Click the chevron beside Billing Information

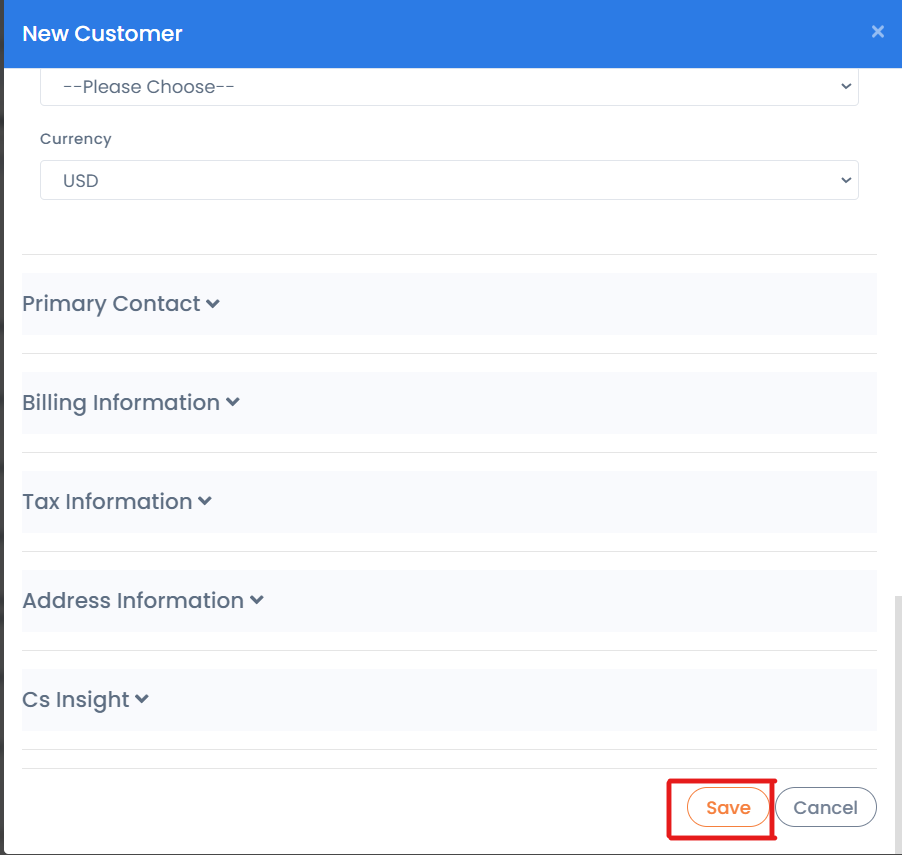(232, 402)
